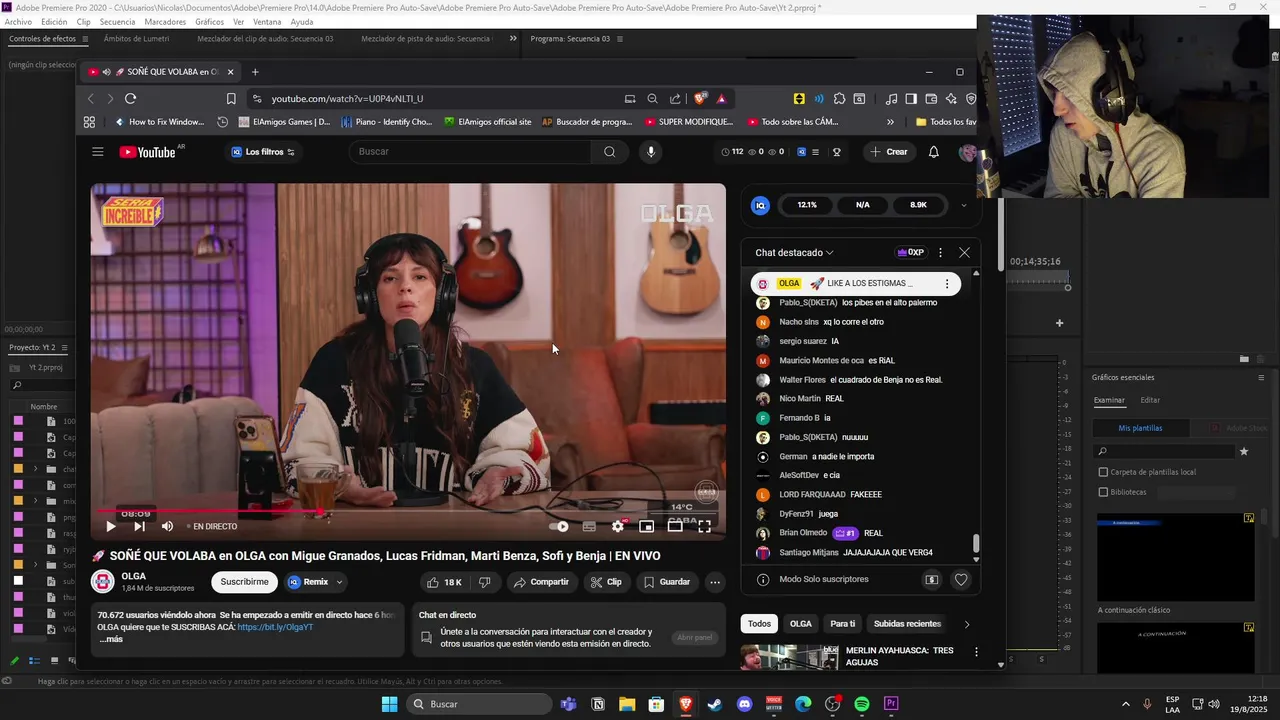Switch to the Editar tab in Gráficos esenciales
This screenshot has width=1280, height=720.
(x=1150, y=400)
